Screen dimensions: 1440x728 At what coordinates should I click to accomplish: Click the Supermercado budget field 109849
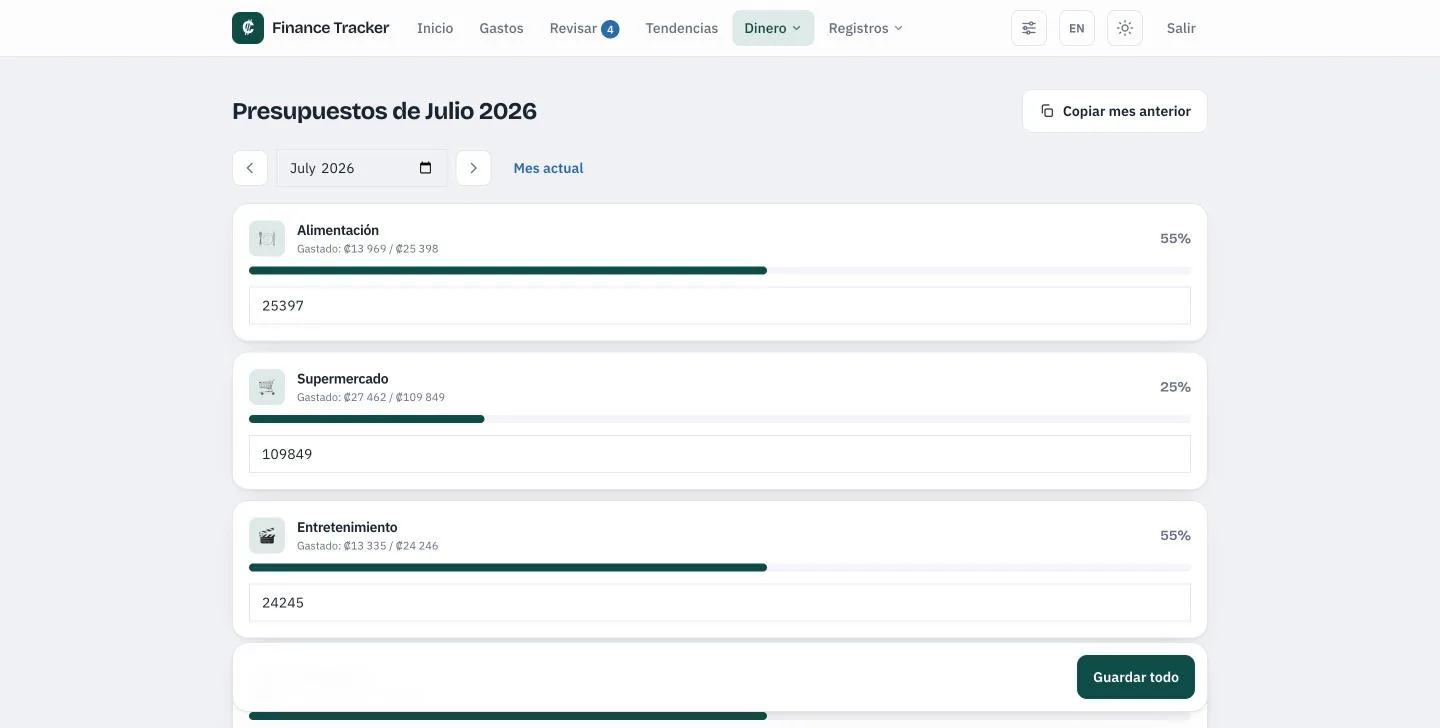(720, 454)
